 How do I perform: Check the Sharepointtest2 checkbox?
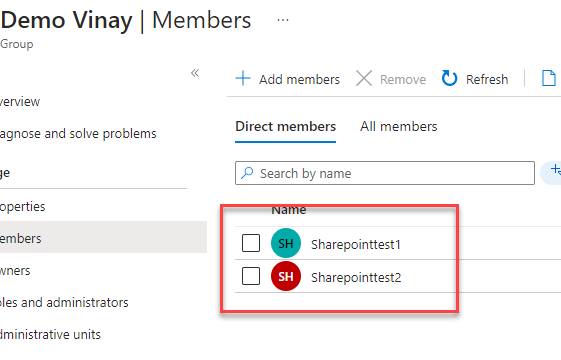[x=251, y=276]
